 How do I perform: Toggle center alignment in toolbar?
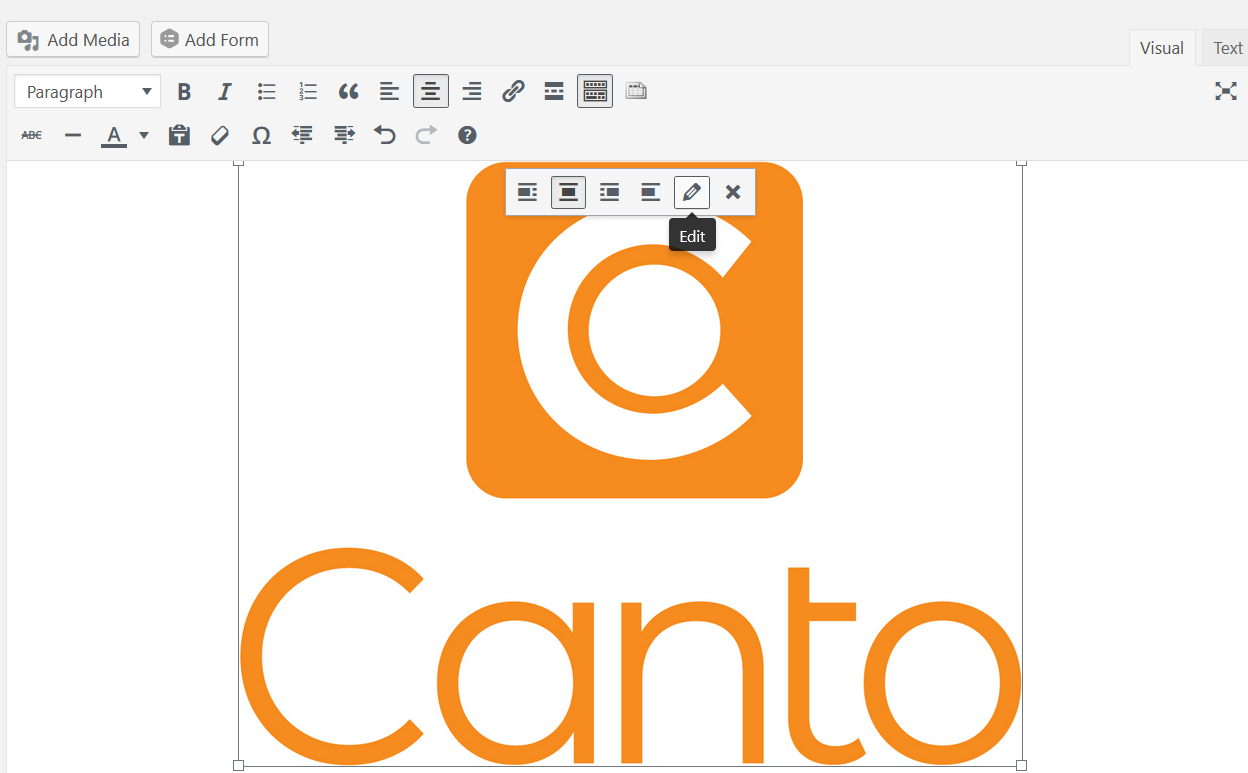click(431, 92)
